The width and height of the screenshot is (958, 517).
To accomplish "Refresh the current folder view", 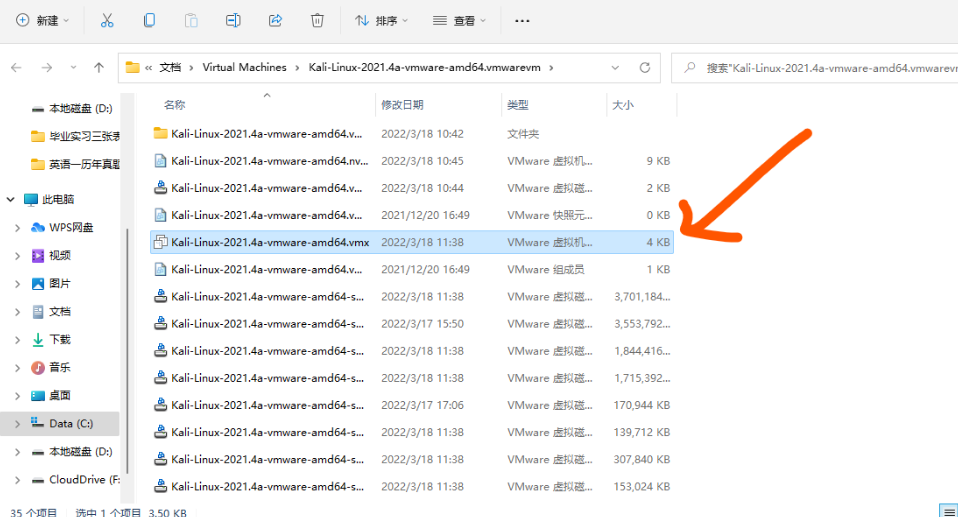I will [x=645, y=68].
